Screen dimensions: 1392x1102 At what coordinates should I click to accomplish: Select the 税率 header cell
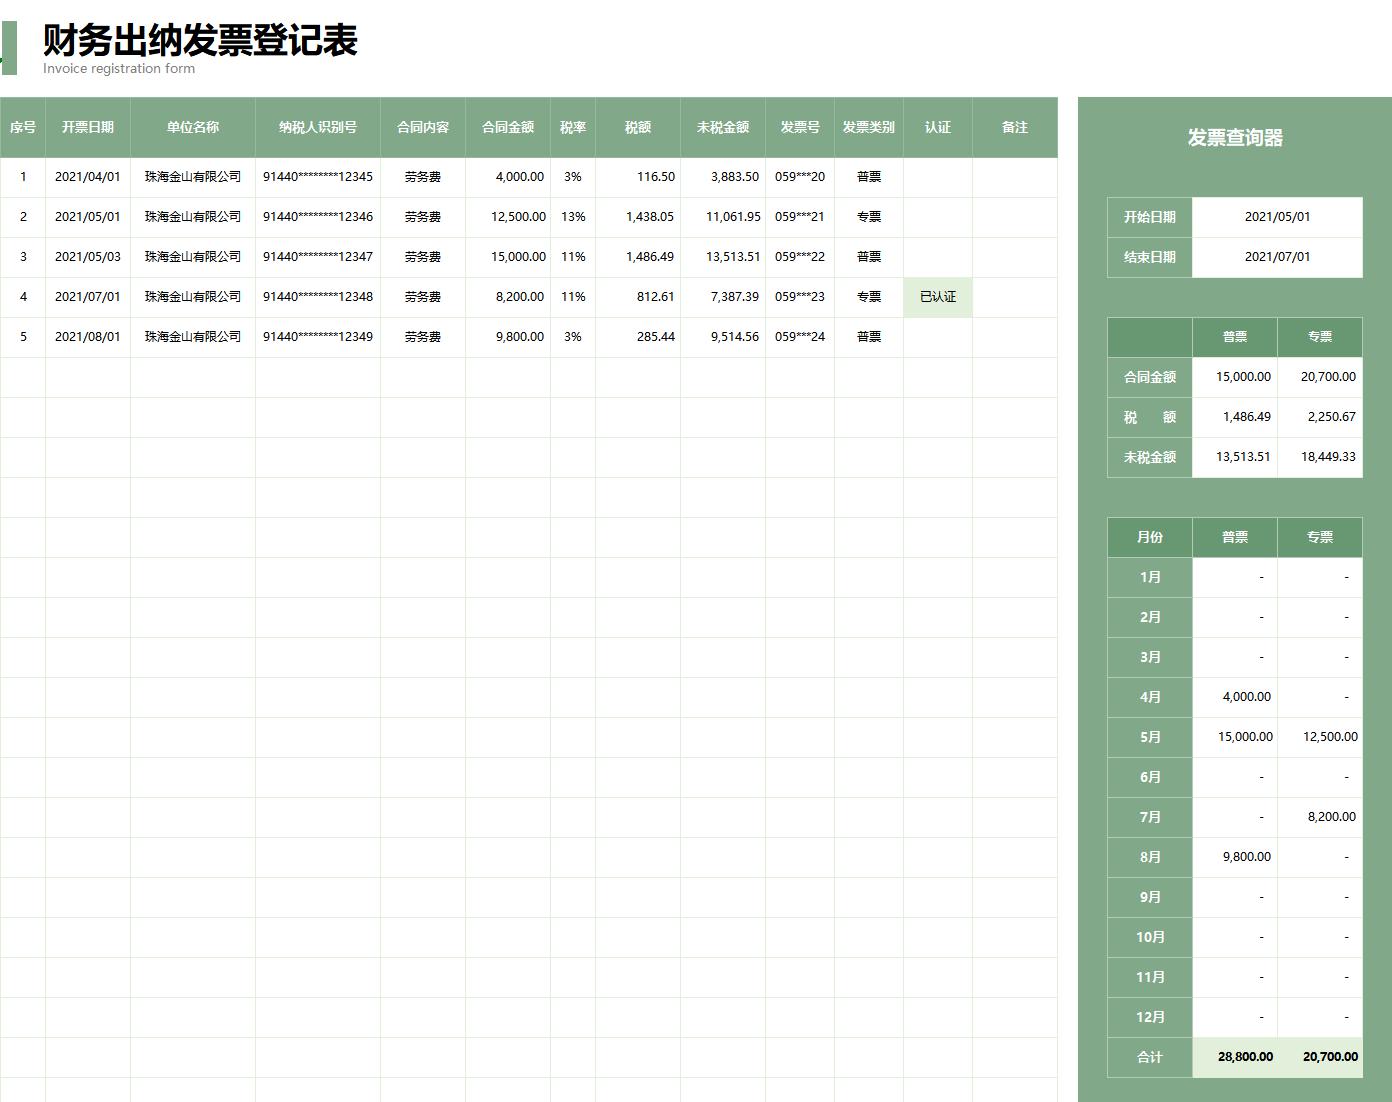[573, 127]
